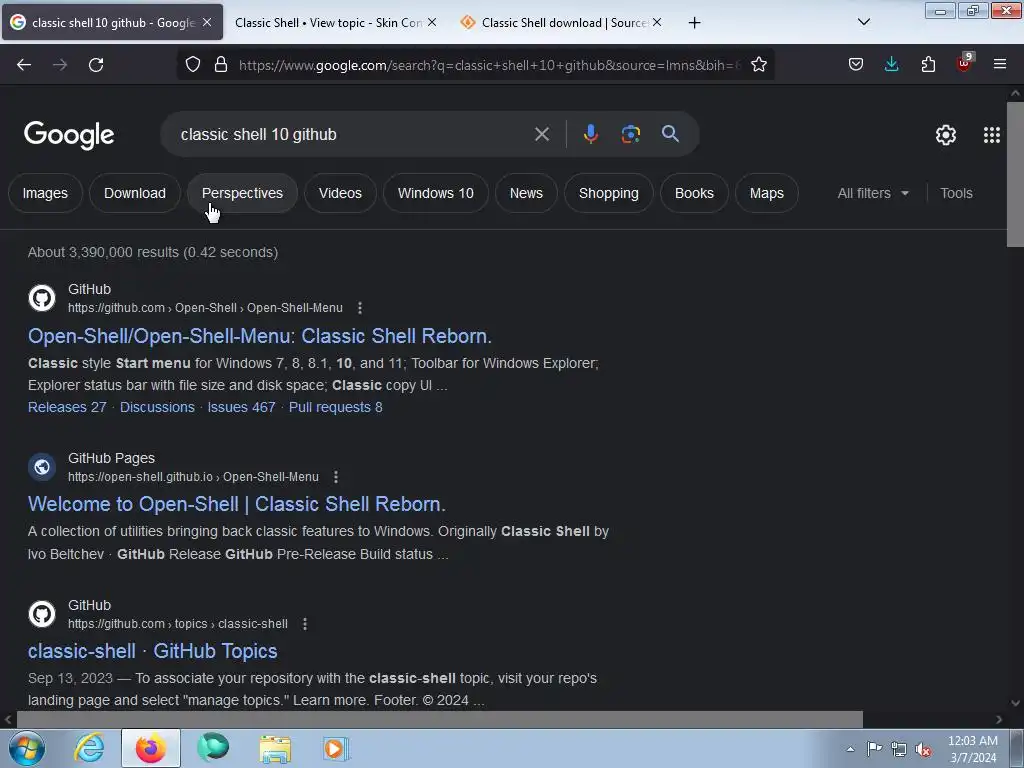Open Windows Explorer folder in taskbar
This screenshot has height=768, width=1024.
pos(275,748)
